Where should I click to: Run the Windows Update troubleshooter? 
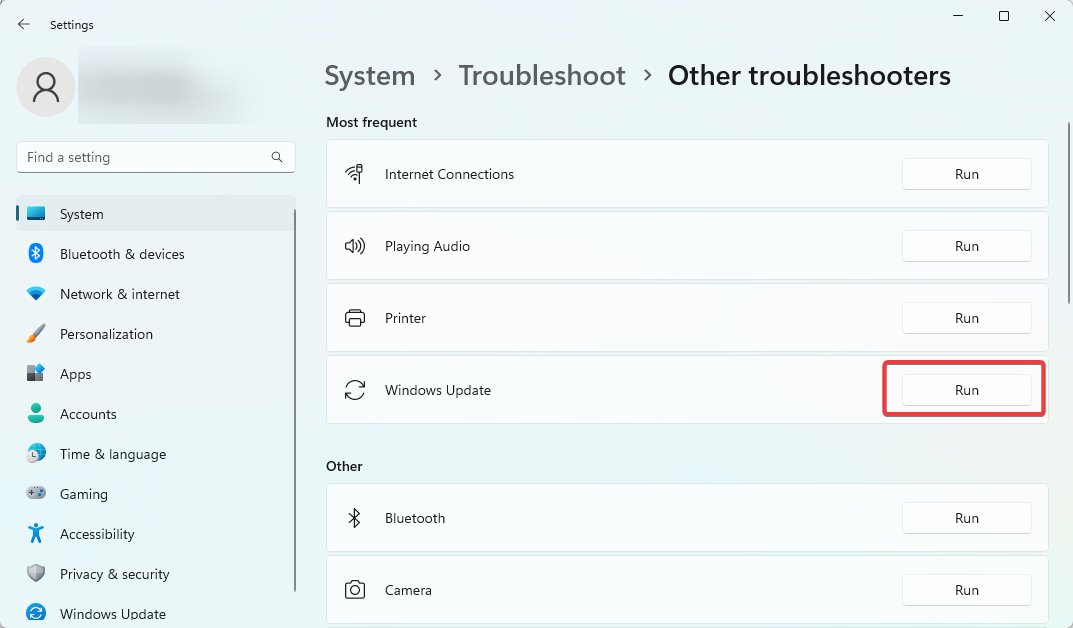(x=966, y=390)
